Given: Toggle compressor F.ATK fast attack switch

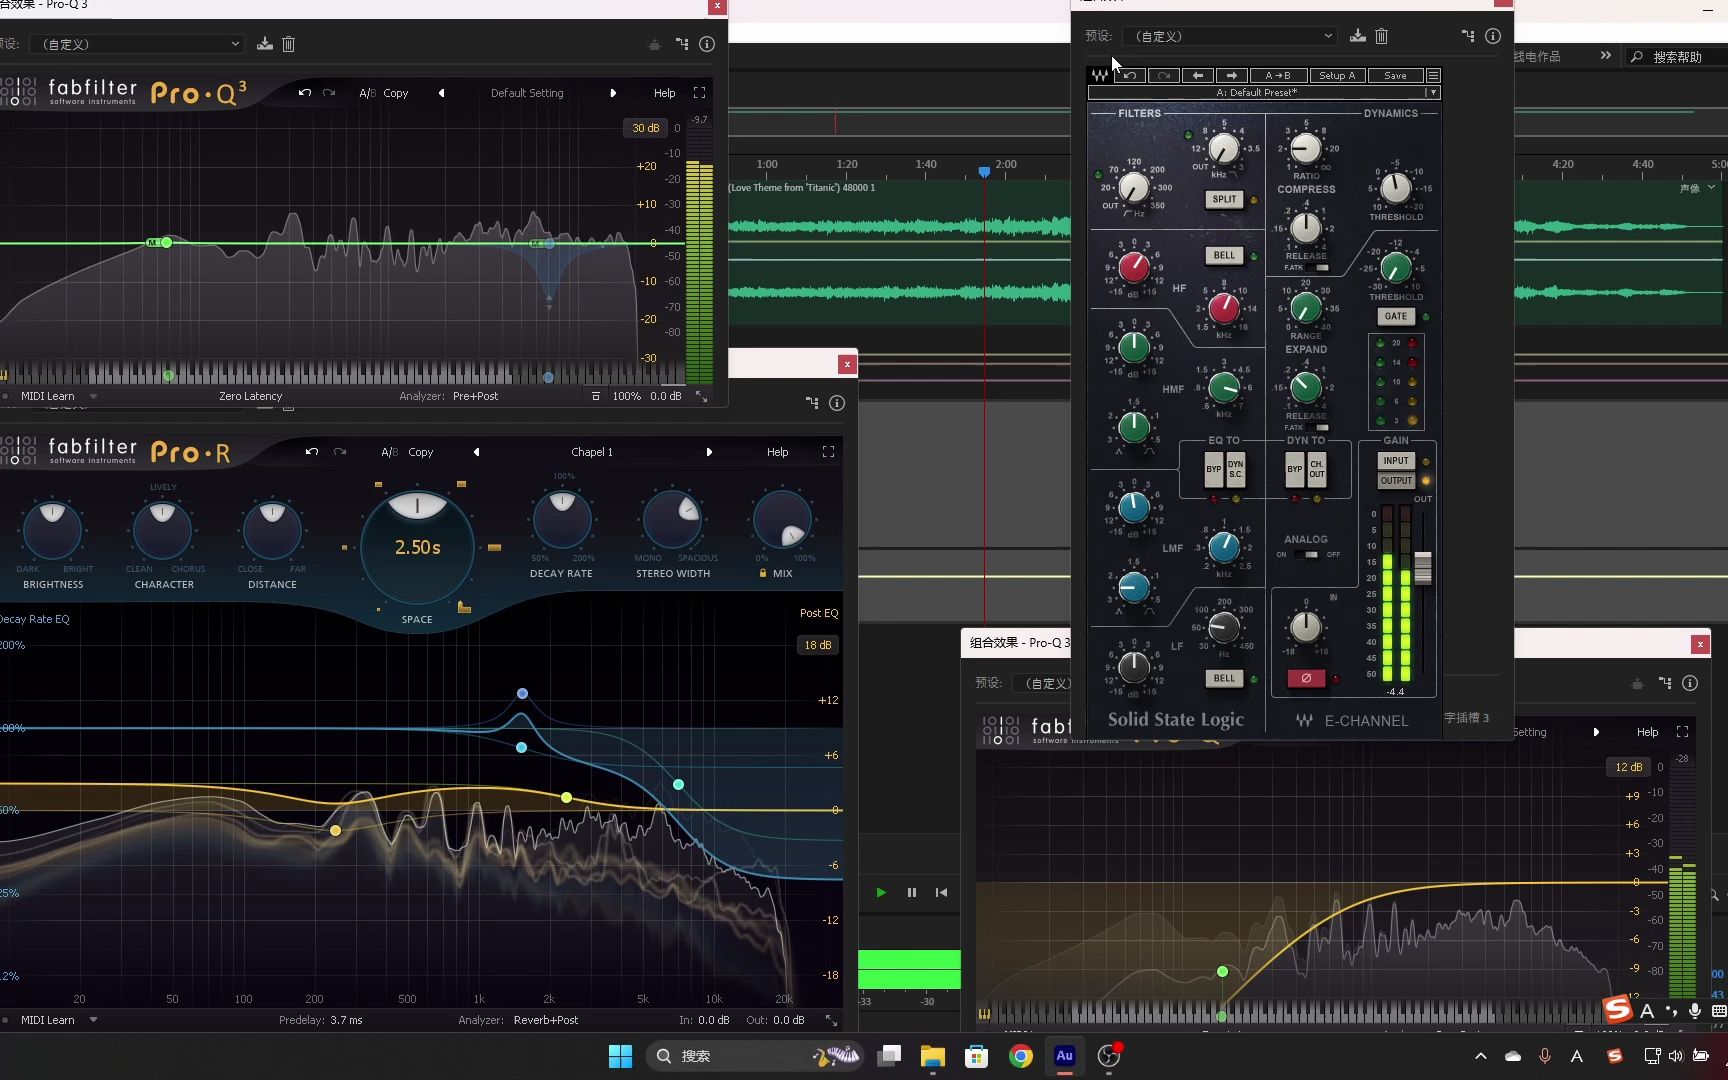Looking at the screenshot, I should [x=1317, y=268].
